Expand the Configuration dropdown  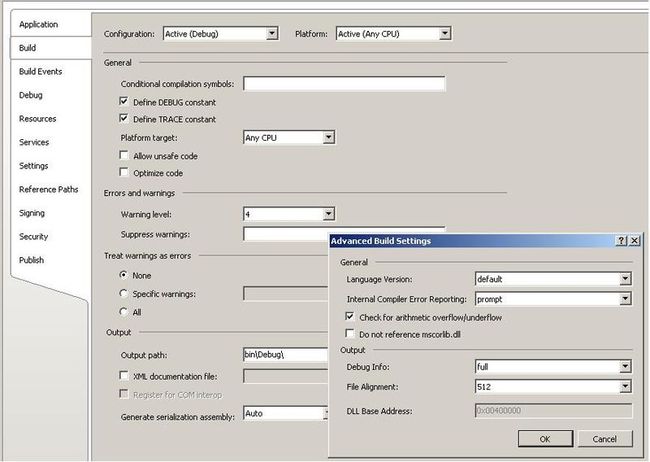(x=272, y=34)
